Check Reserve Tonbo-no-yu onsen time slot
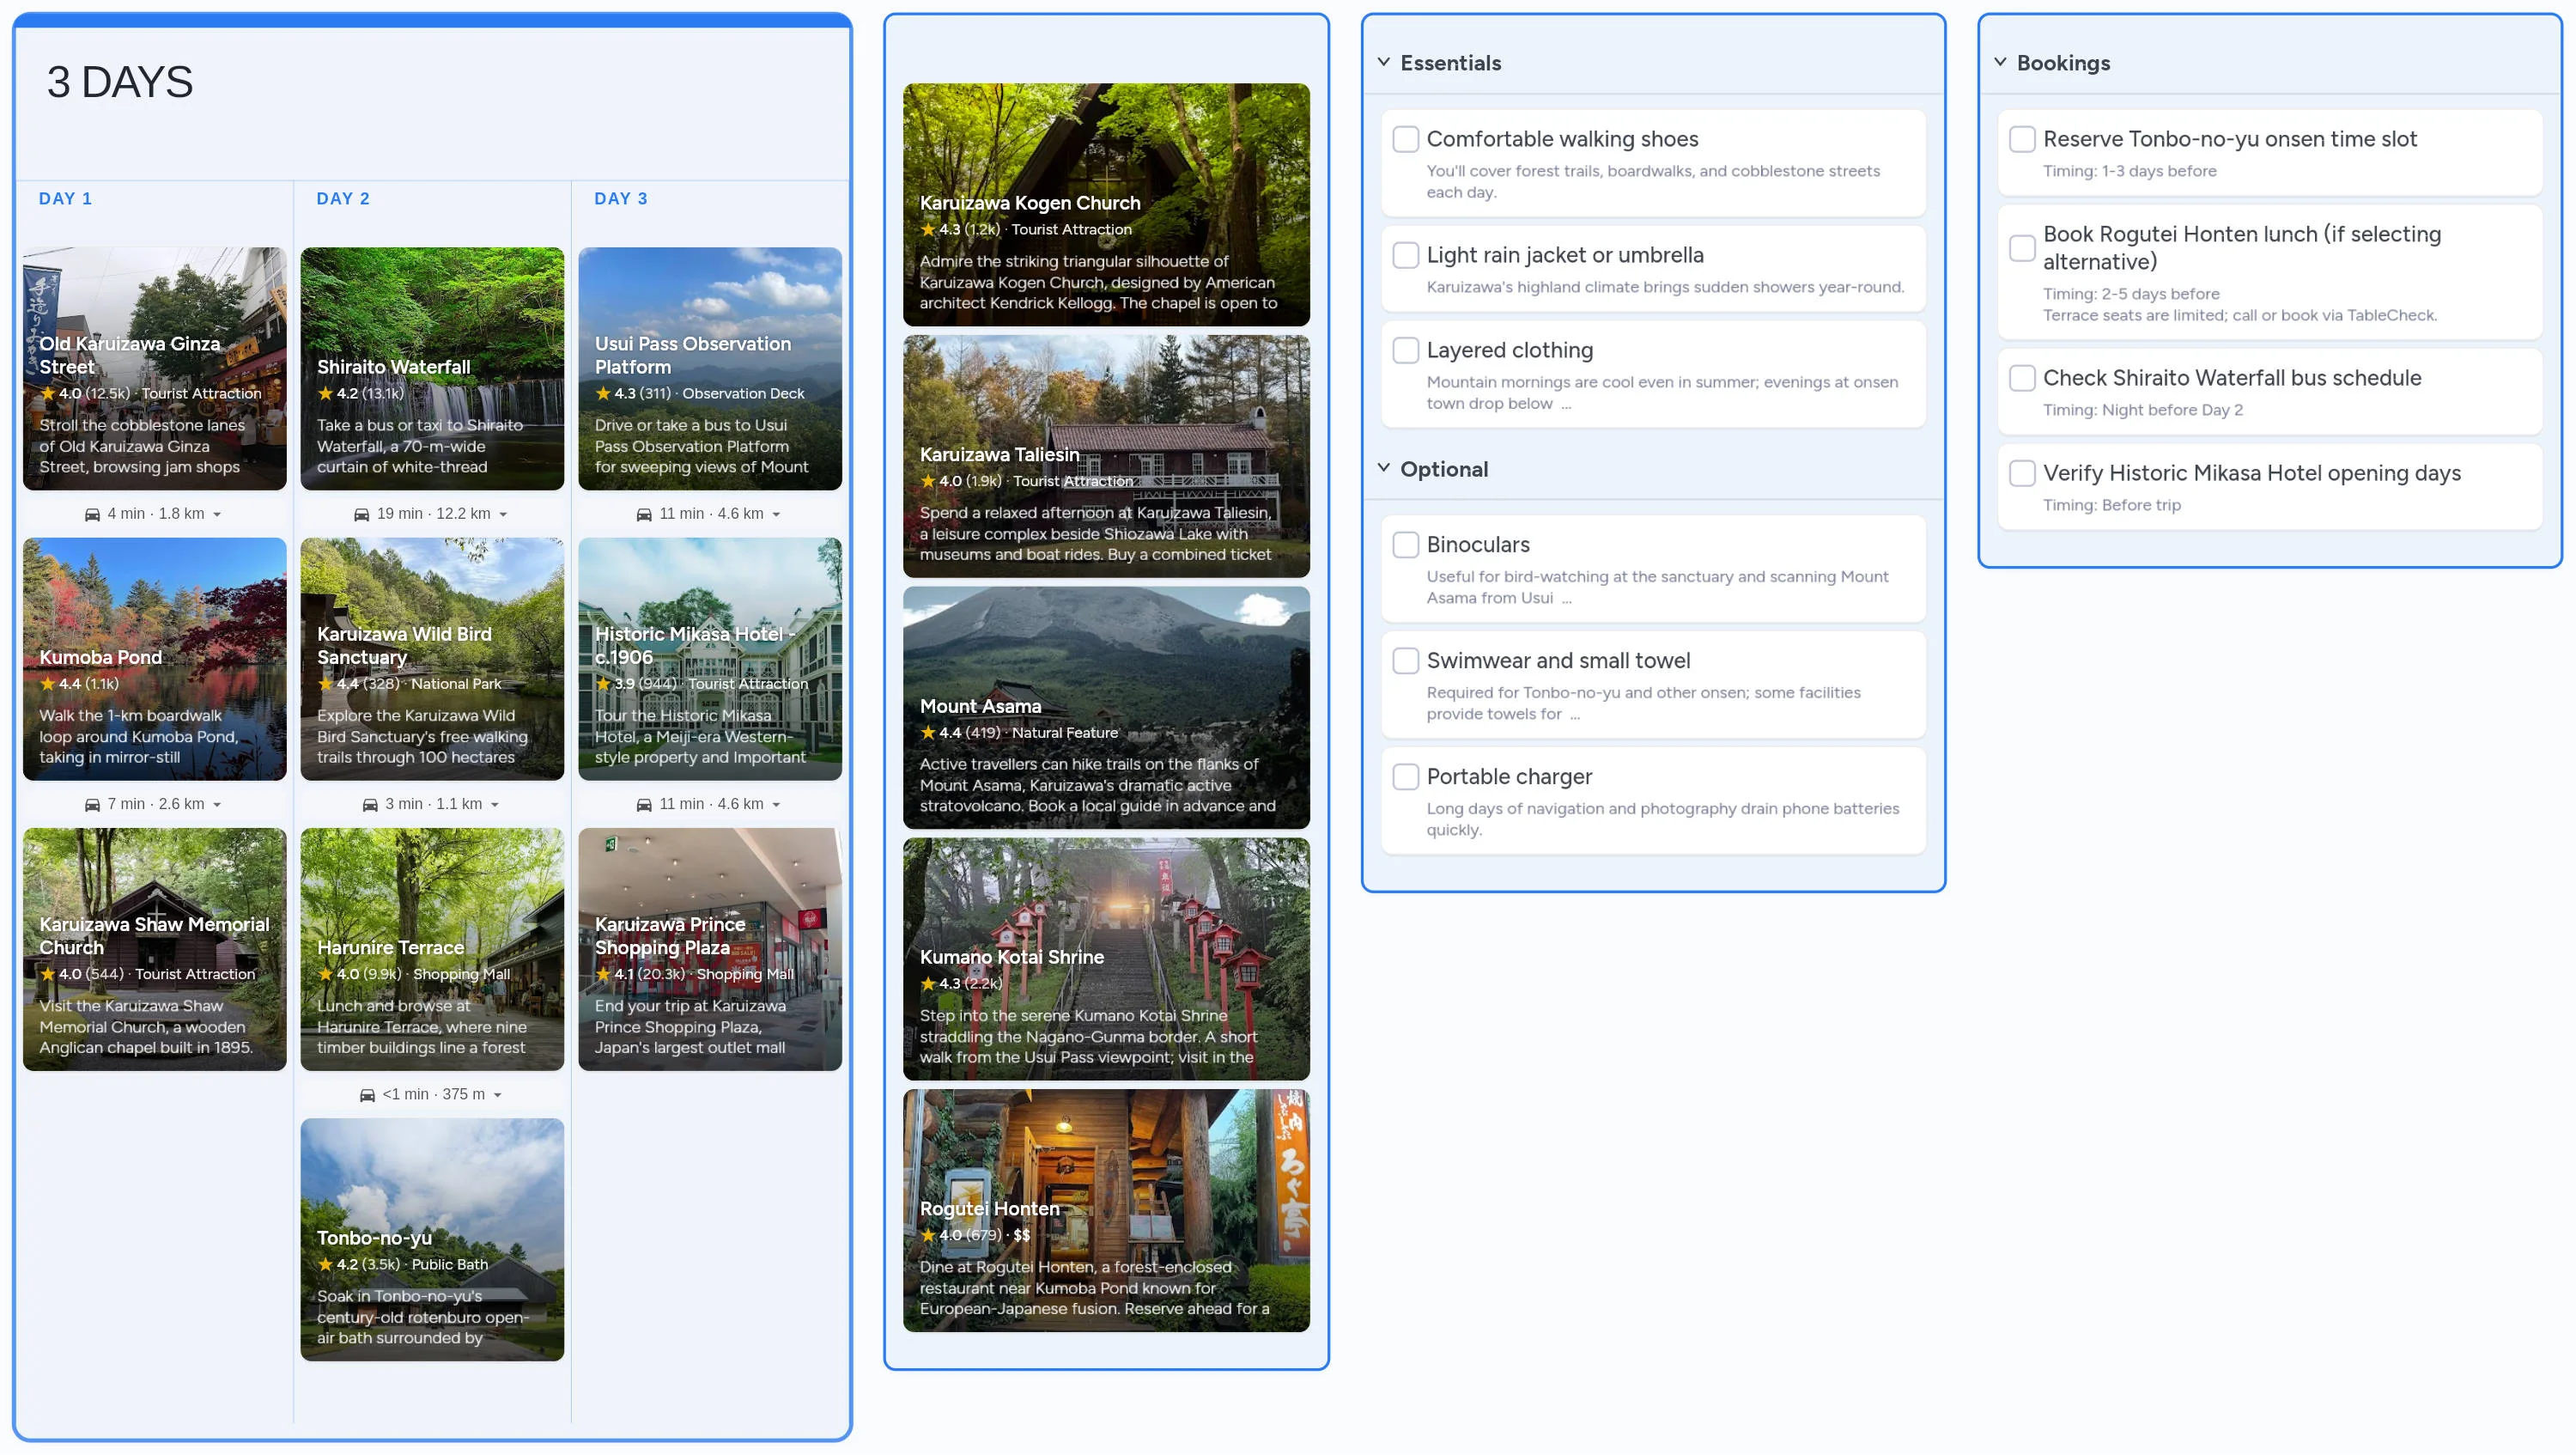The width and height of the screenshot is (2576, 1455). (2021, 139)
